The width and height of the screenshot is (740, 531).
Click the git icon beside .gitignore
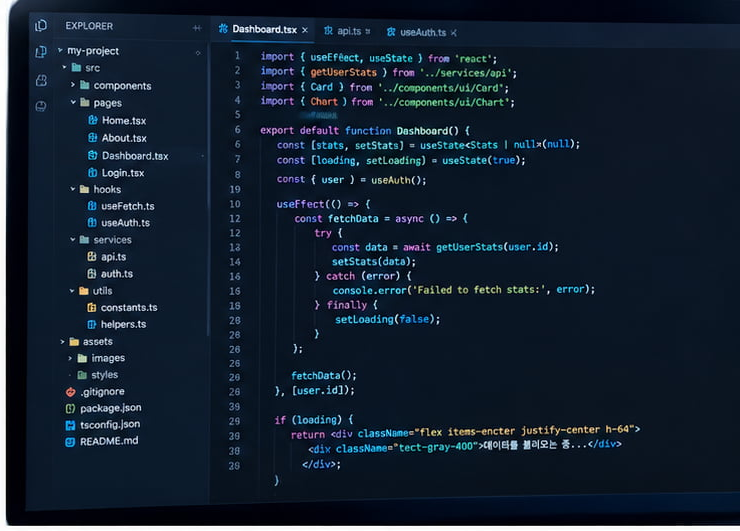(71, 392)
